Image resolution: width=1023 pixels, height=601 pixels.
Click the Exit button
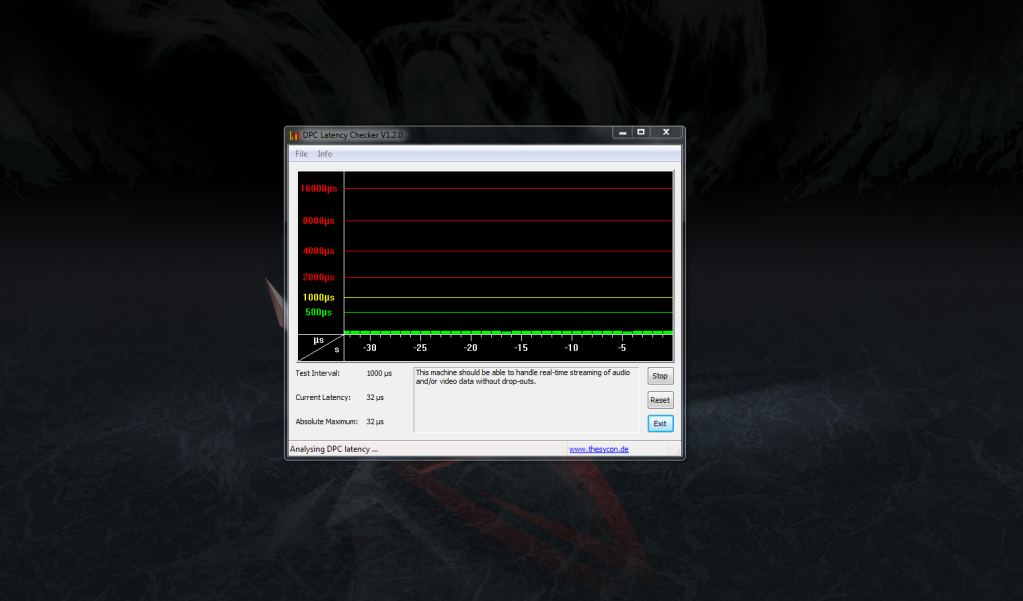[660, 423]
